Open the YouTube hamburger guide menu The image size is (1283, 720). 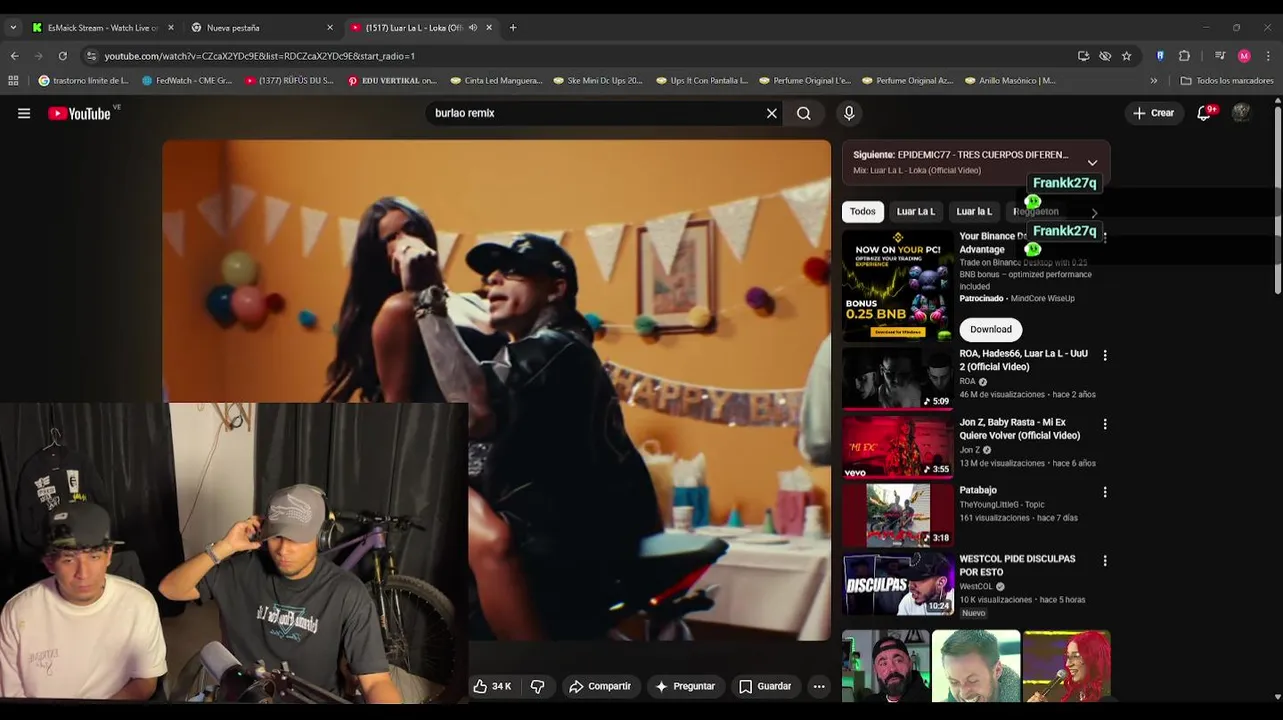24,113
